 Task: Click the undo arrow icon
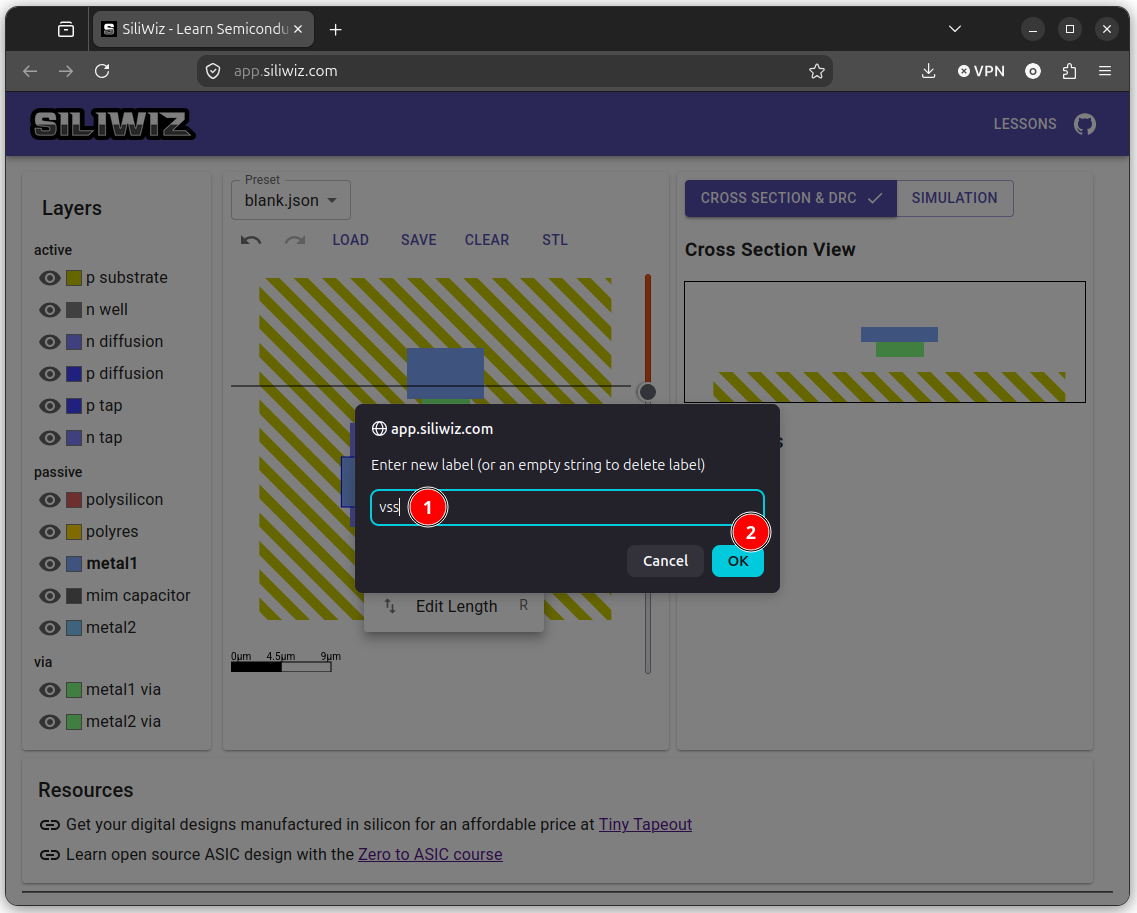point(251,240)
